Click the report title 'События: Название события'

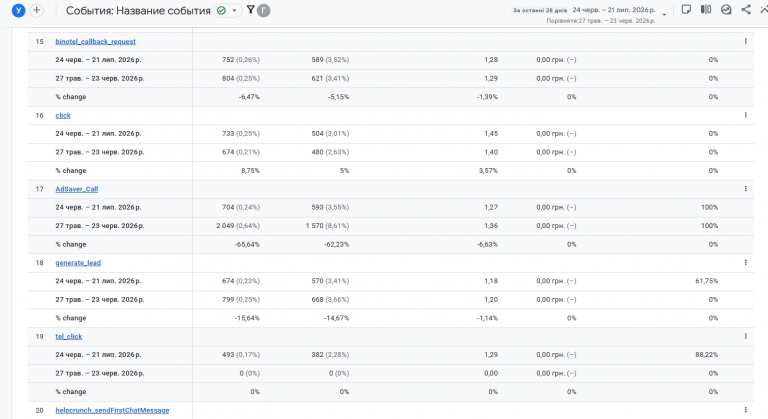pyautogui.click(x=138, y=10)
